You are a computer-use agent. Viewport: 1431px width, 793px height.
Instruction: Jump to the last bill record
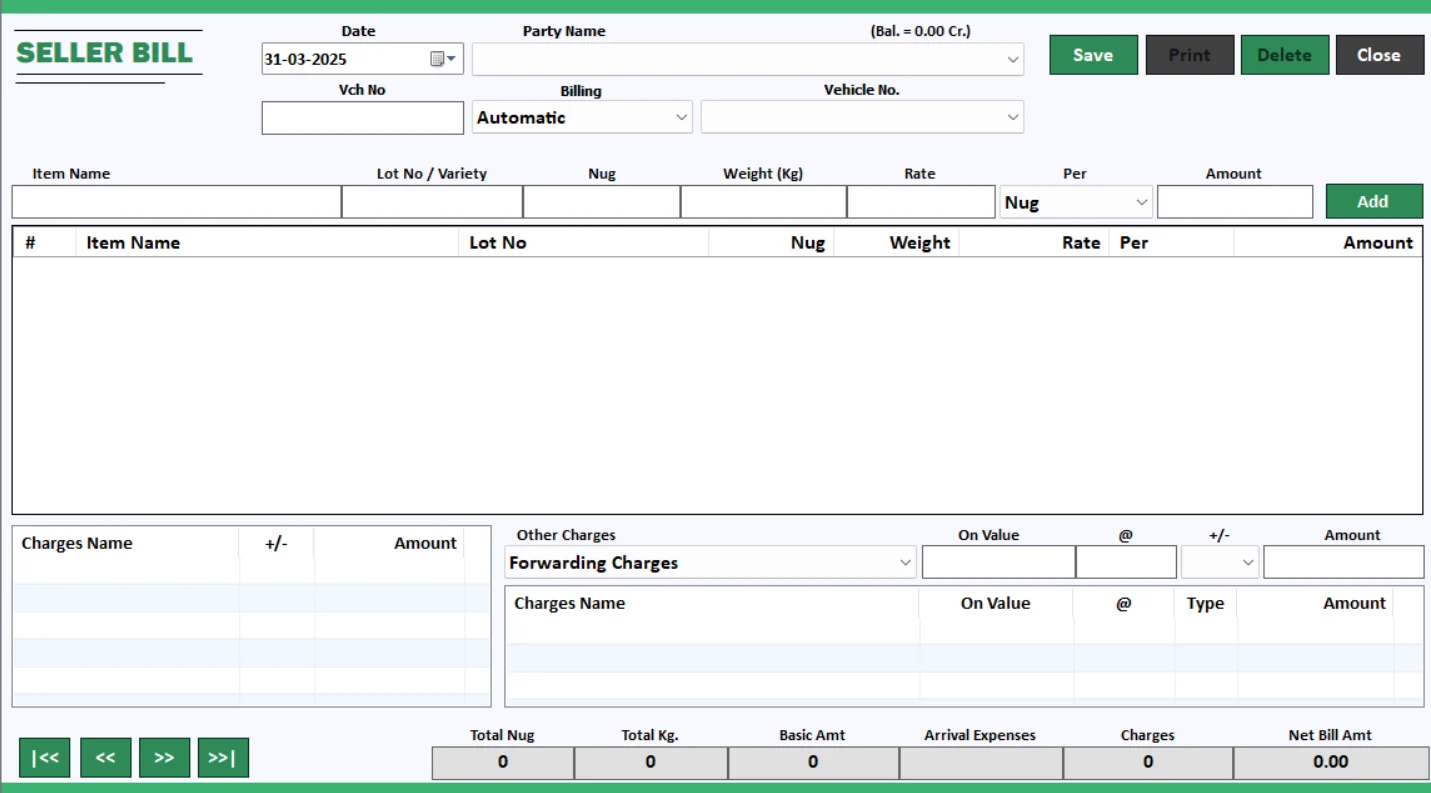click(223, 758)
